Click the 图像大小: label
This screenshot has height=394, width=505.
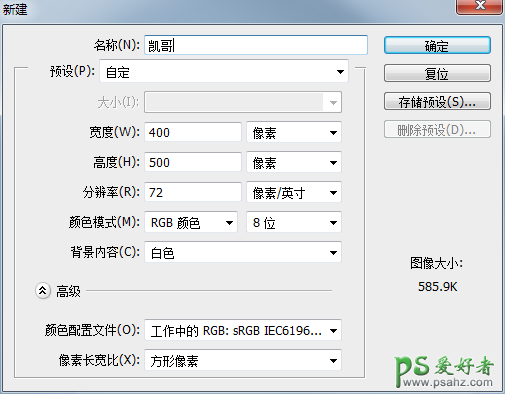pyautogui.click(x=436, y=263)
